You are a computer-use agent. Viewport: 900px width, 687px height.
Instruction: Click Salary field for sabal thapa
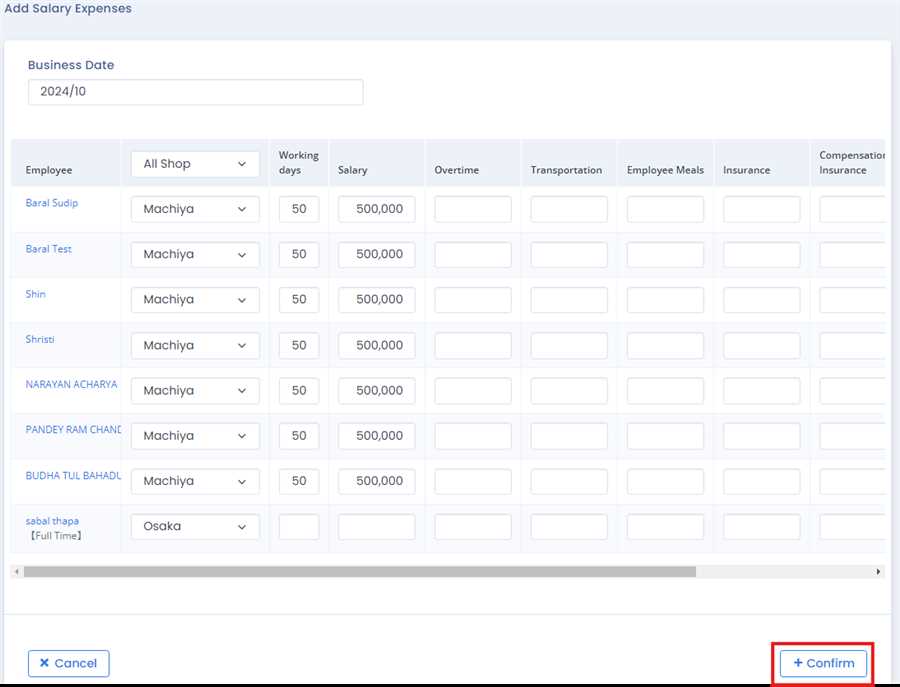click(x=376, y=527)
